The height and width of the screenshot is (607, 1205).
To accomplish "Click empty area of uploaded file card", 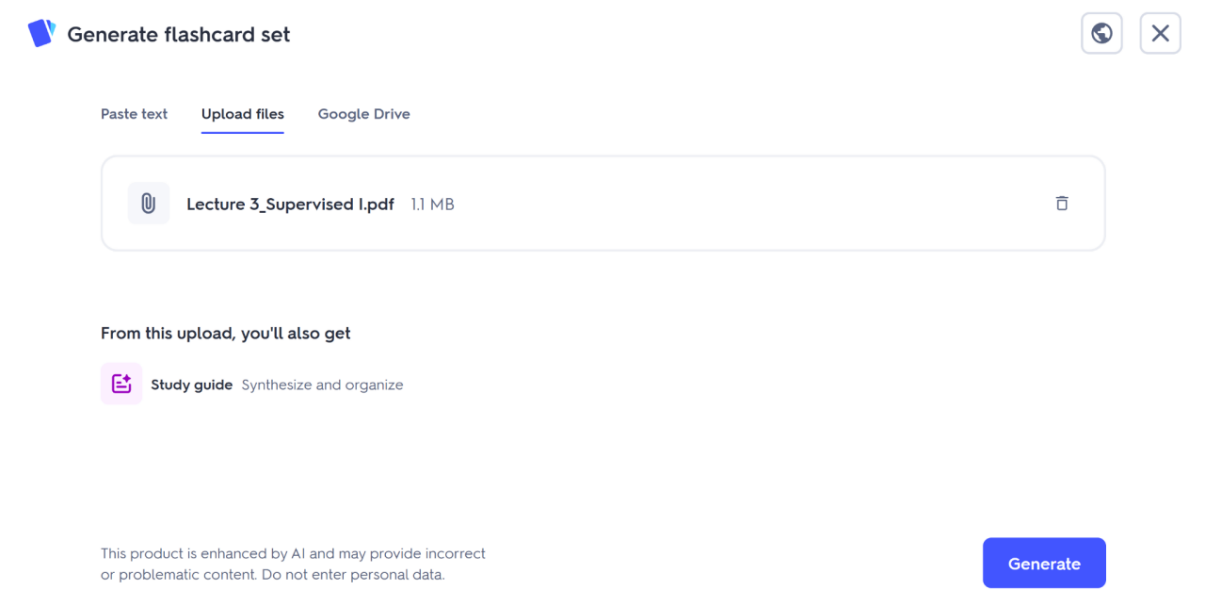I will click(750, 204).
